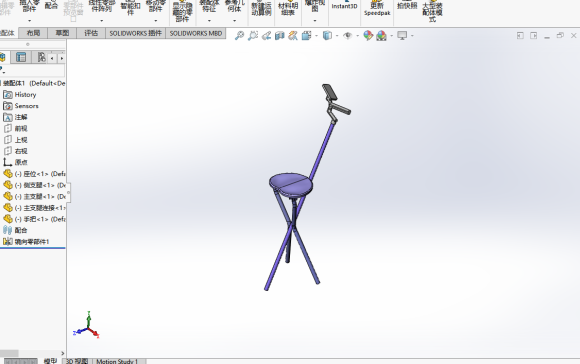Expand the 线性零部件阵列 dropdown arrow
Viewport: 580px width, 364px height.
tap(101, 21)
